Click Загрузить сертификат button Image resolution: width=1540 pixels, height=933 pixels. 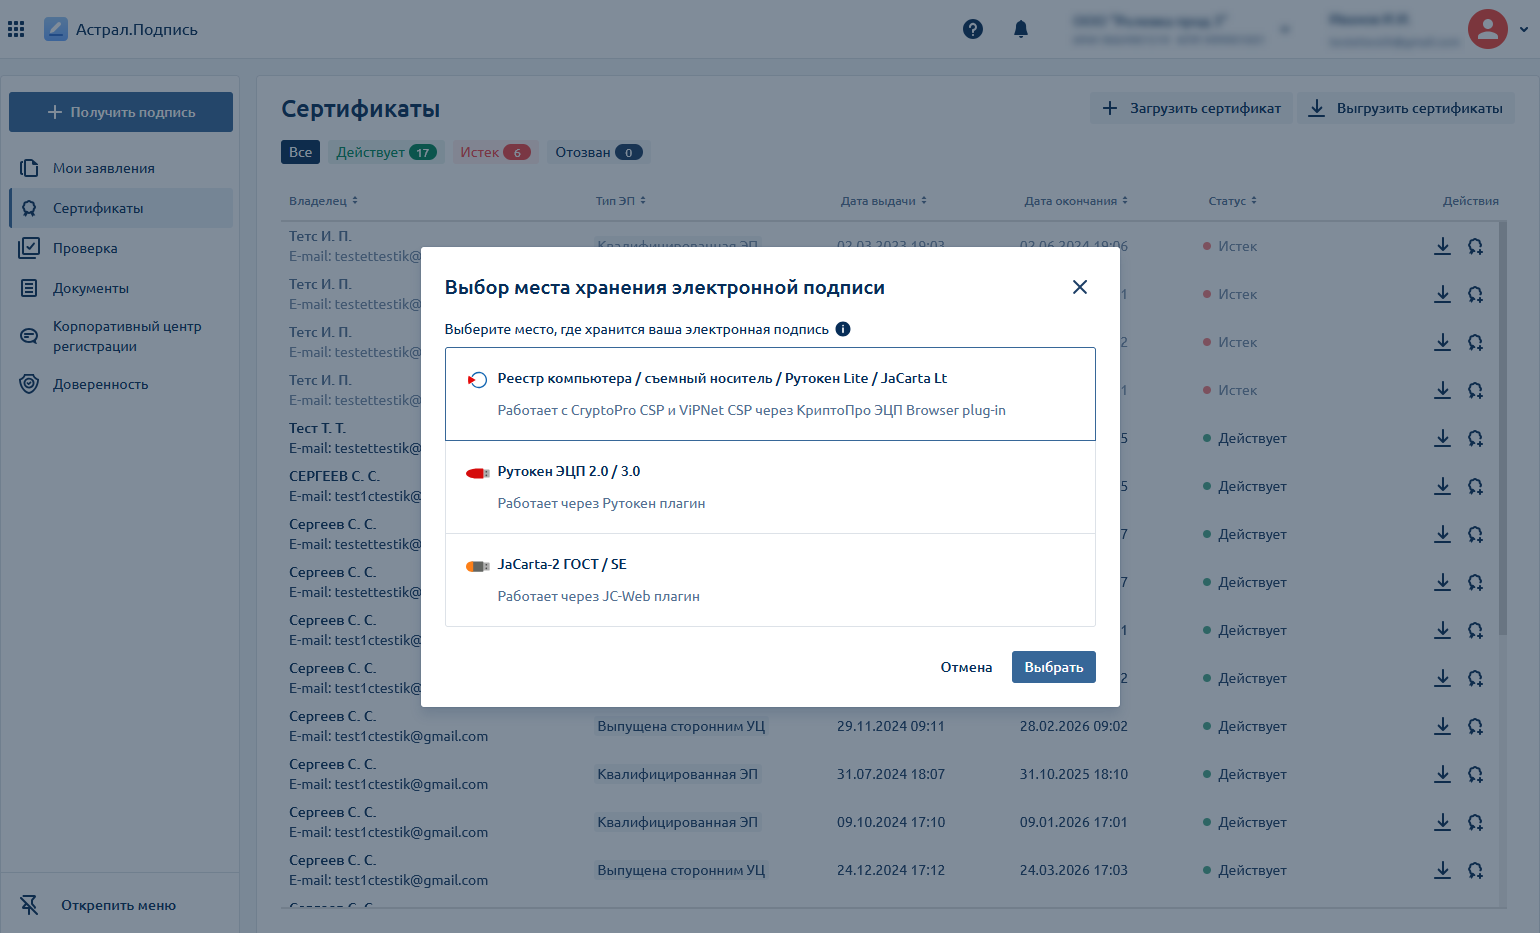(1191, 108)
